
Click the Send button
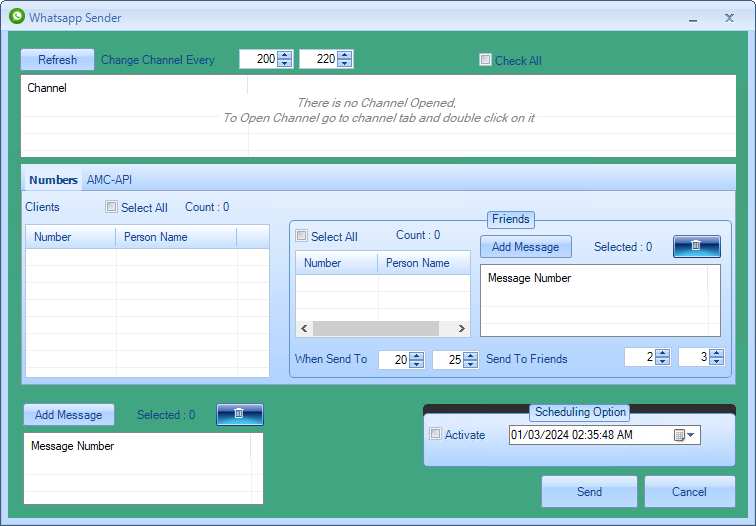point(589,492)
